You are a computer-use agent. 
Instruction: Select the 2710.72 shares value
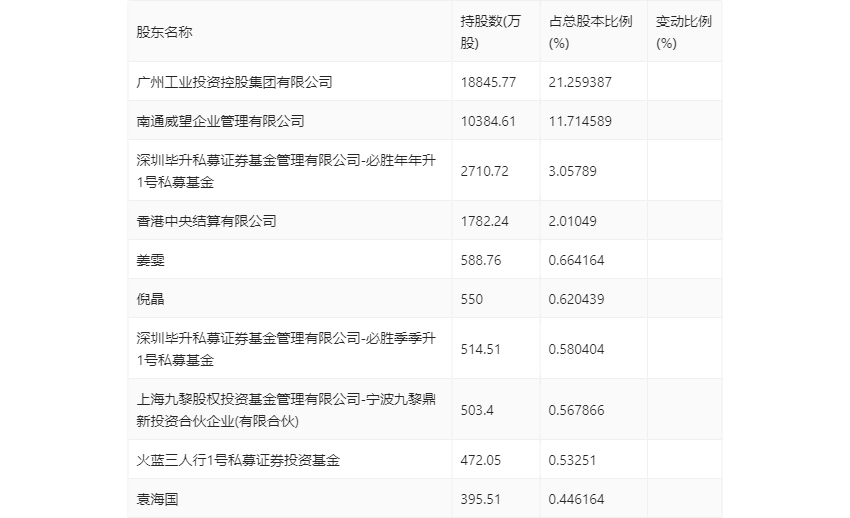(485, 171)
